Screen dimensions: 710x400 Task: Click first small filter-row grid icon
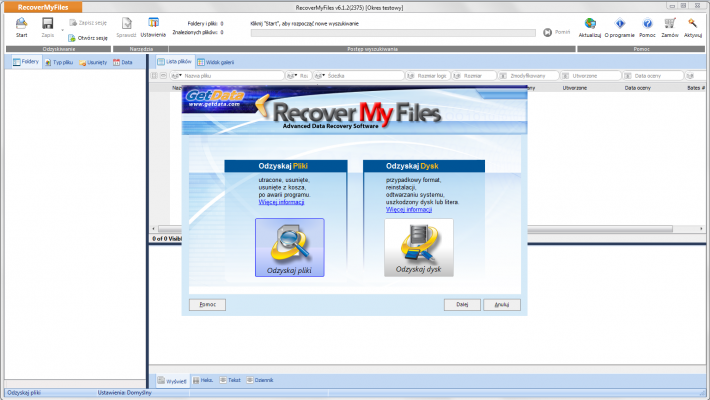[x=154, y=76]
